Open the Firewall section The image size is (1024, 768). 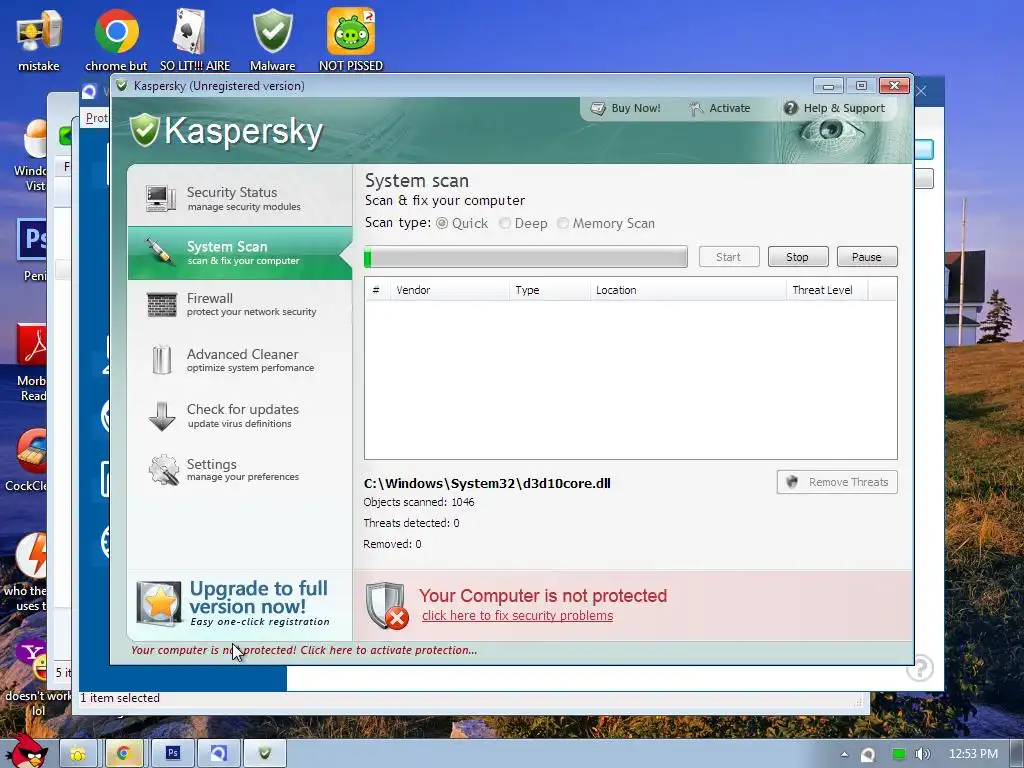240,305
